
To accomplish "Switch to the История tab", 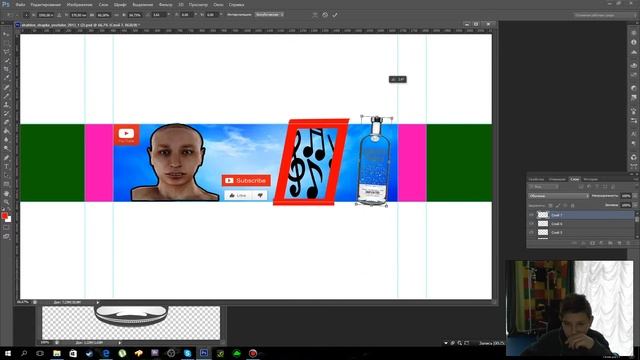I will coord(590,179).
